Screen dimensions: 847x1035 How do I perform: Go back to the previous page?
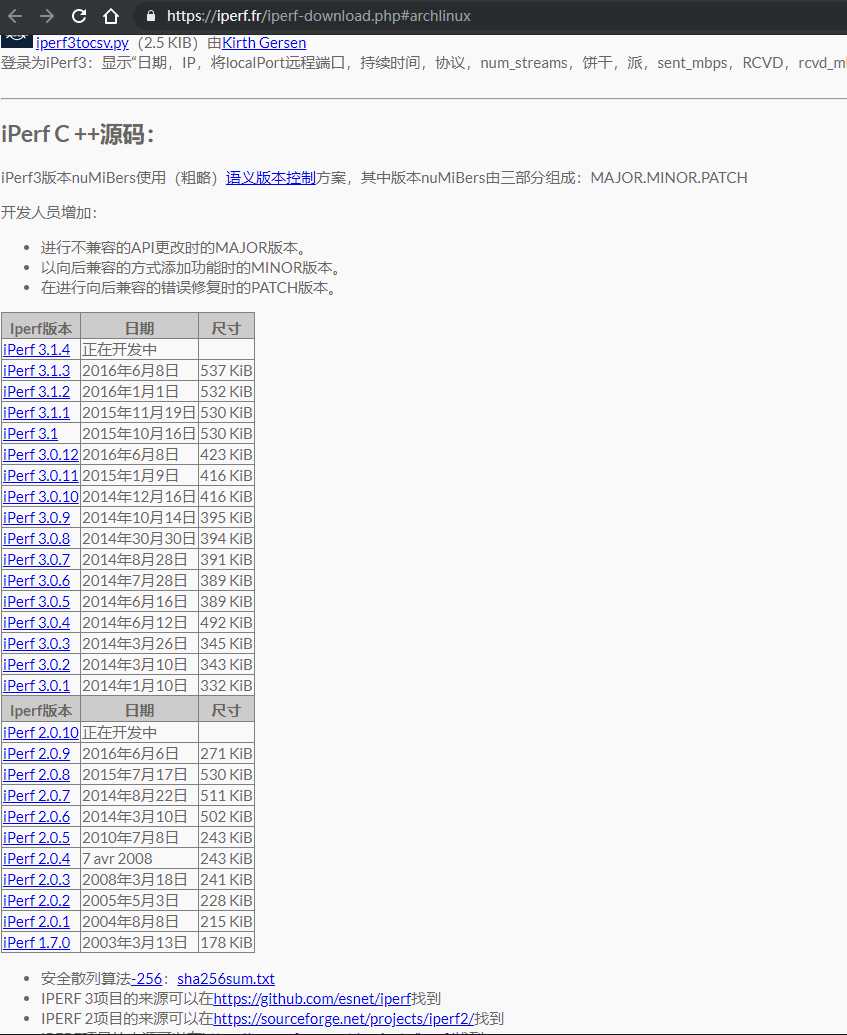15,16
